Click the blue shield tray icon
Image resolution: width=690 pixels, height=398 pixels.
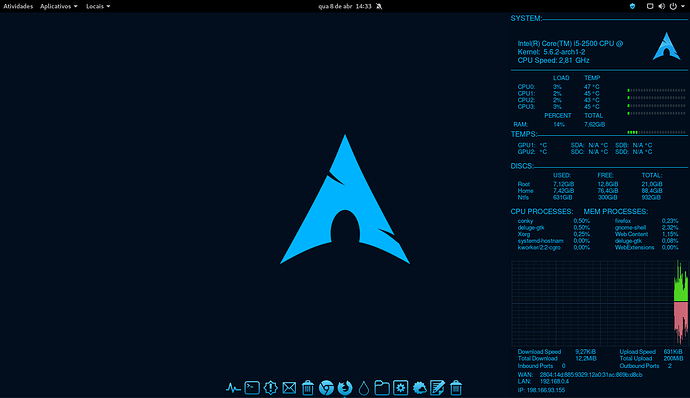(632, 6)
